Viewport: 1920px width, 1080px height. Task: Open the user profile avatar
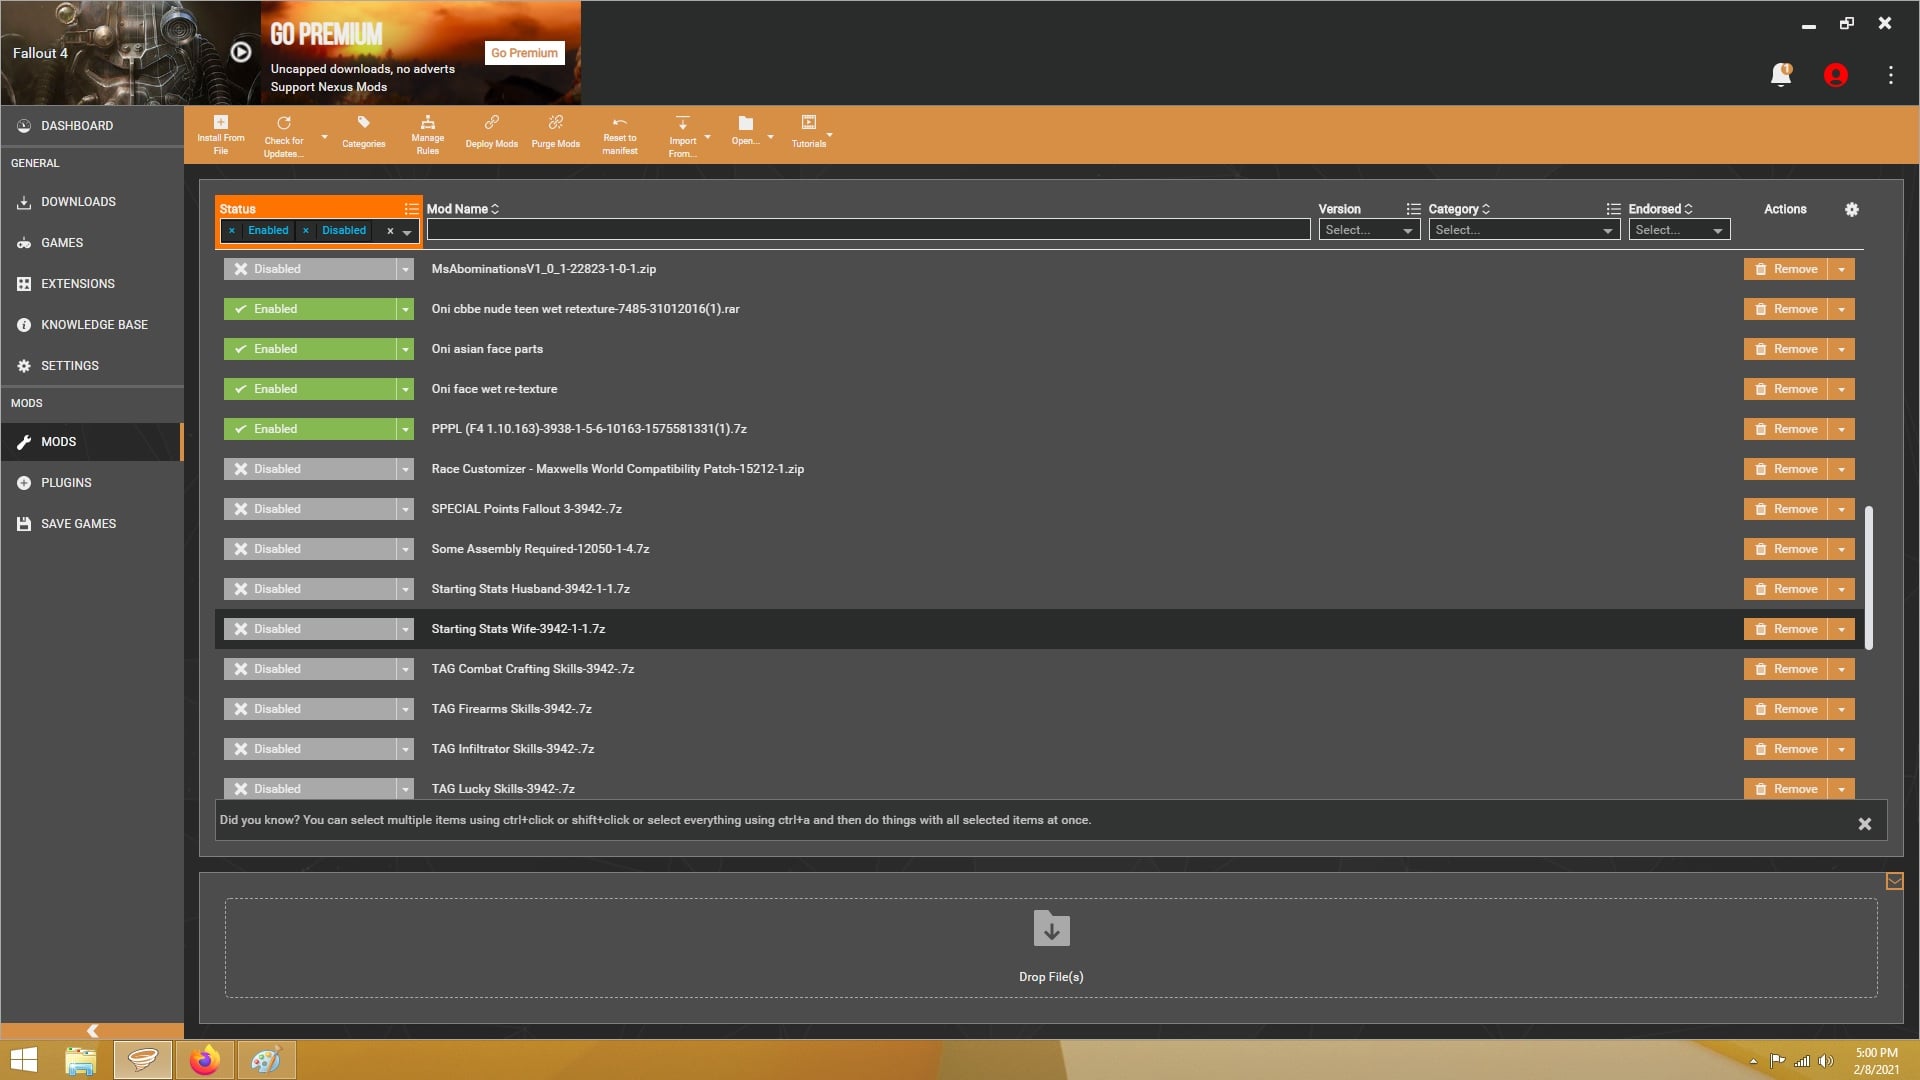(x=1835, y=75)
